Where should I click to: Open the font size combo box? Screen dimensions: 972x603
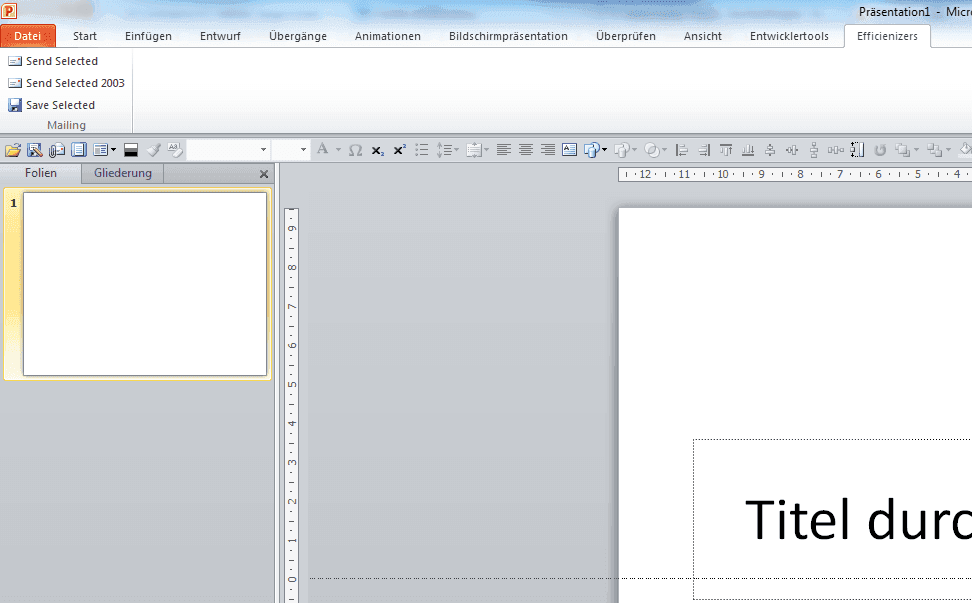[289, 149]
